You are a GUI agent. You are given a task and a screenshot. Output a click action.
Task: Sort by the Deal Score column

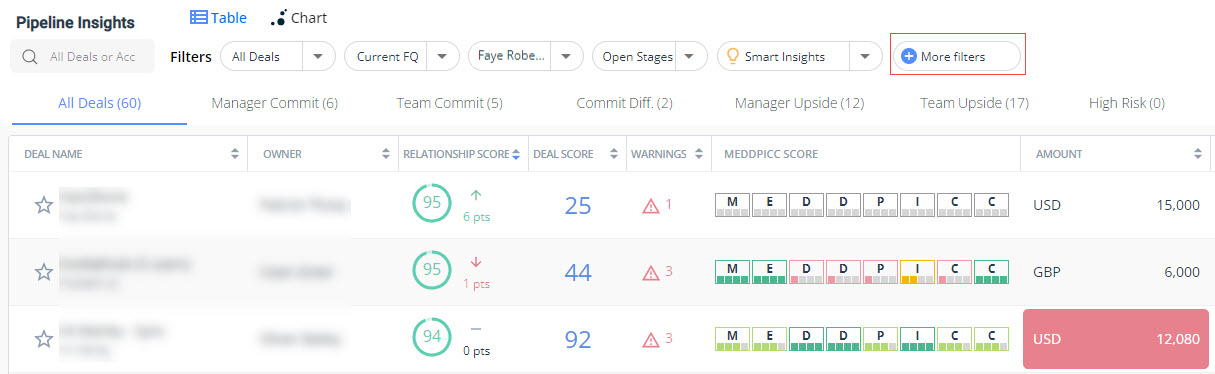click(x=615, y=154)
